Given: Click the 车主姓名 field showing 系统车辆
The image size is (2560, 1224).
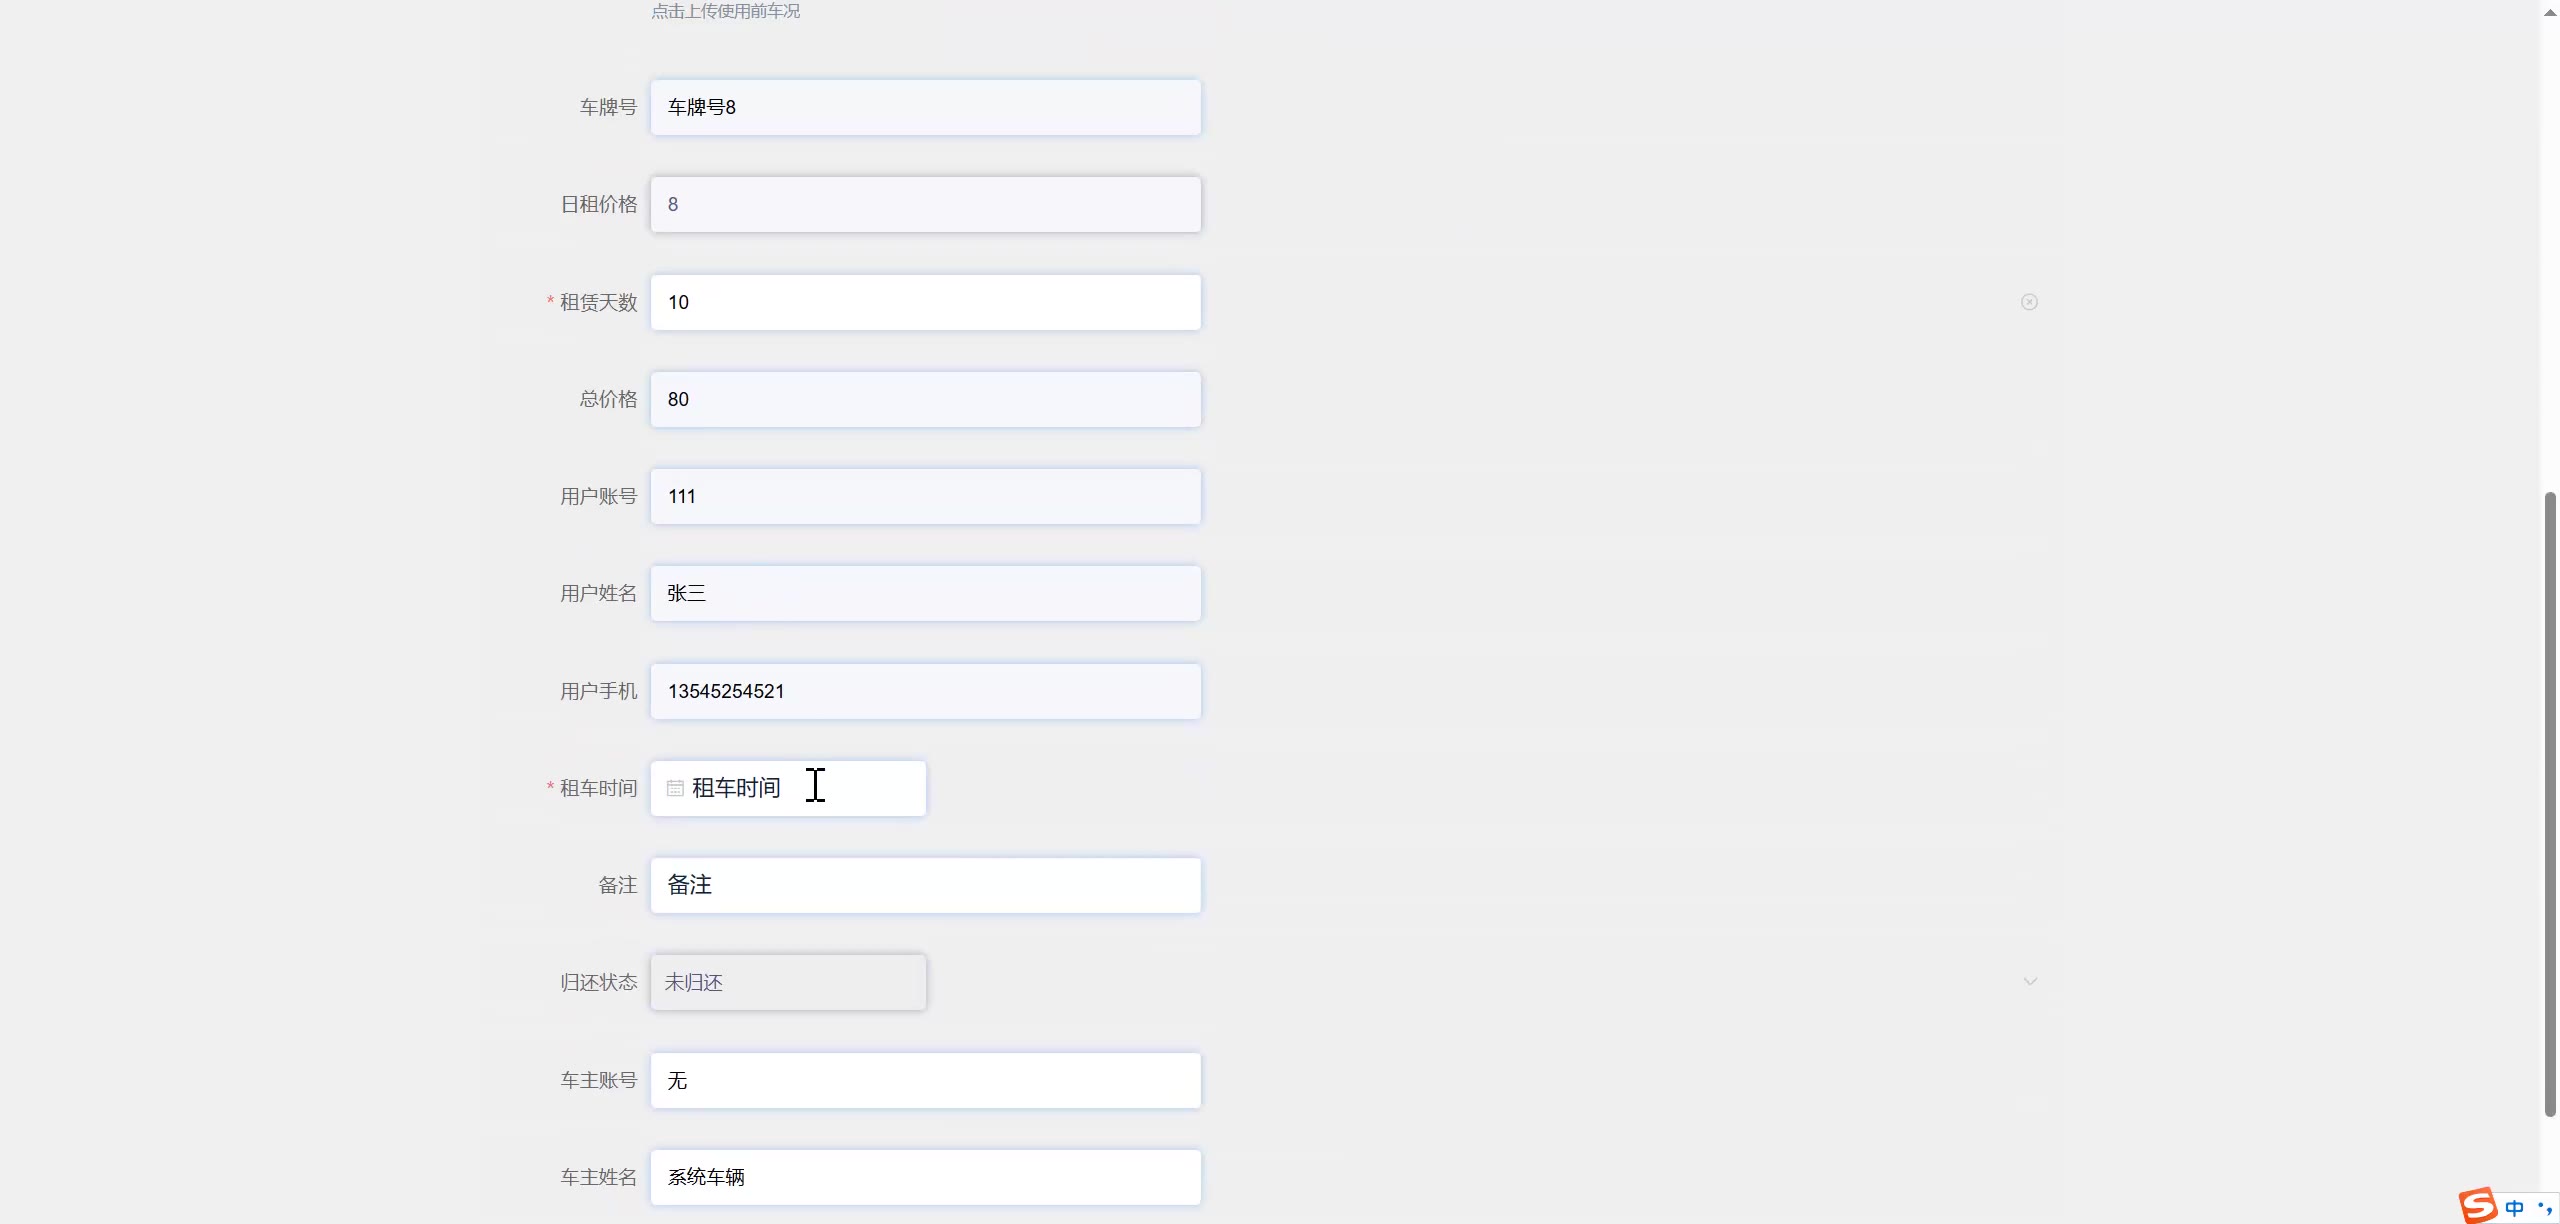Looking at the screenshot, I should coord(925,1177).
